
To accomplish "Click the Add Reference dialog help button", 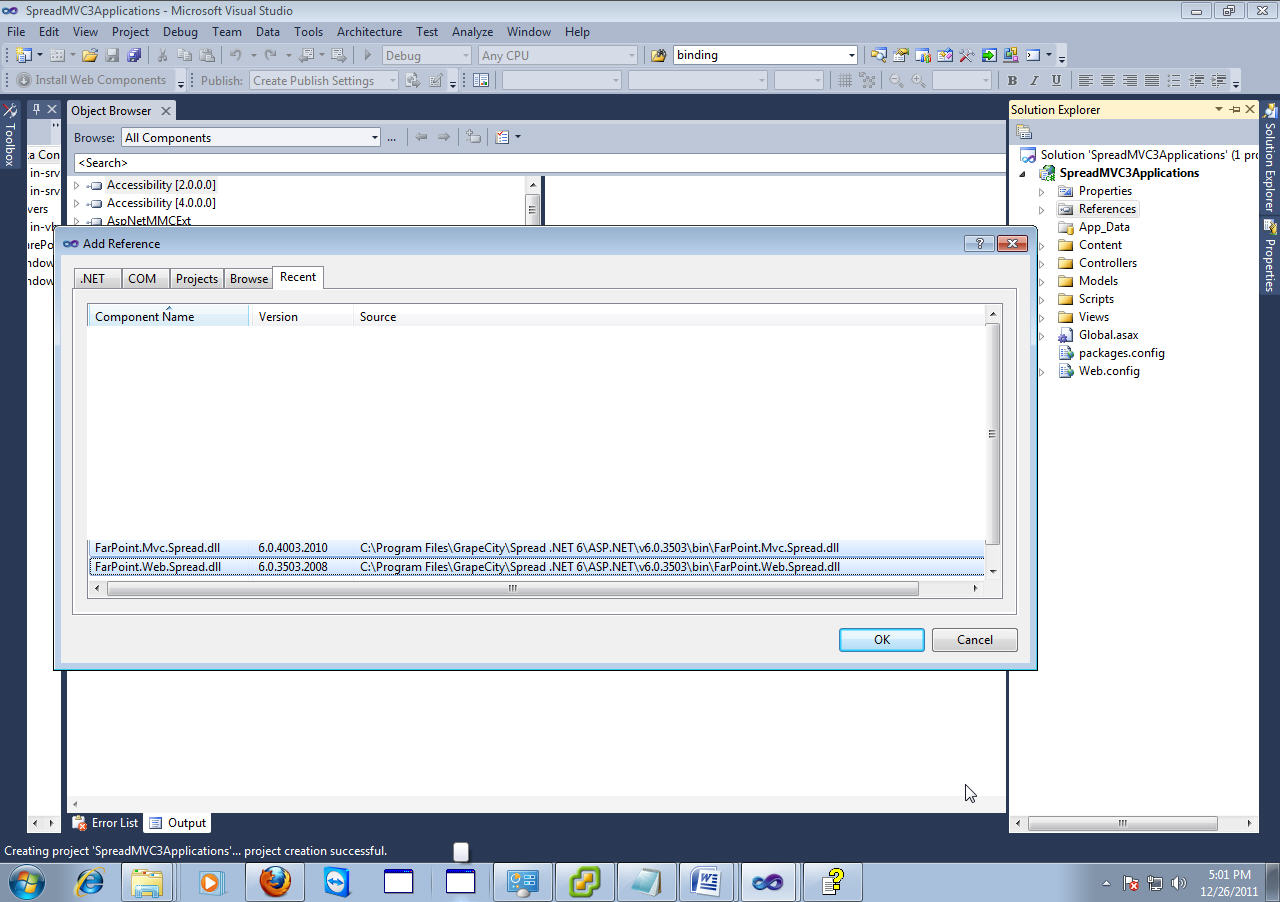I will (979, 243).
